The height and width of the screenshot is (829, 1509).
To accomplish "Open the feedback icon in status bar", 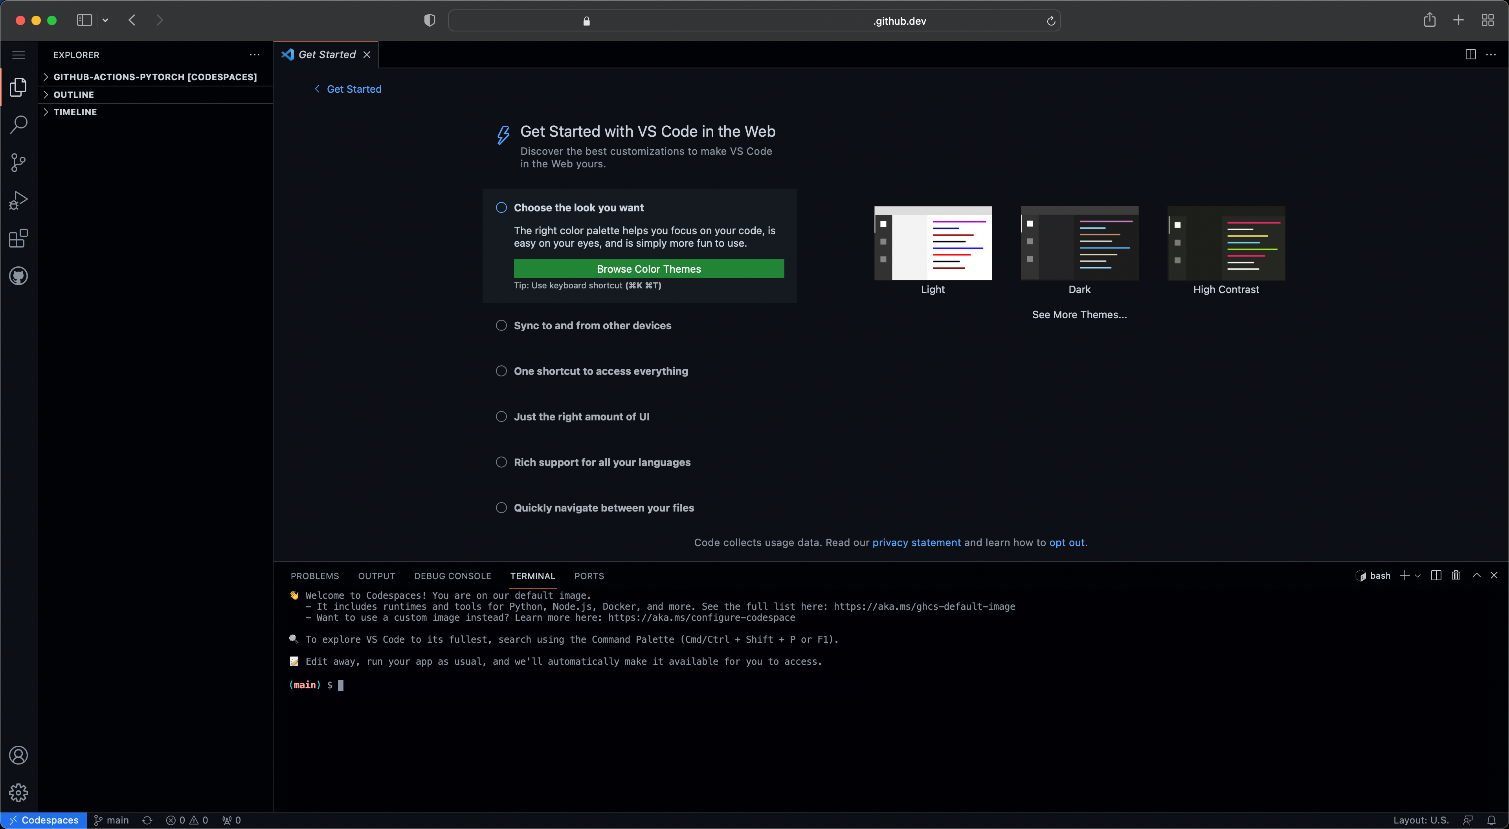I will pos(1468,820).
